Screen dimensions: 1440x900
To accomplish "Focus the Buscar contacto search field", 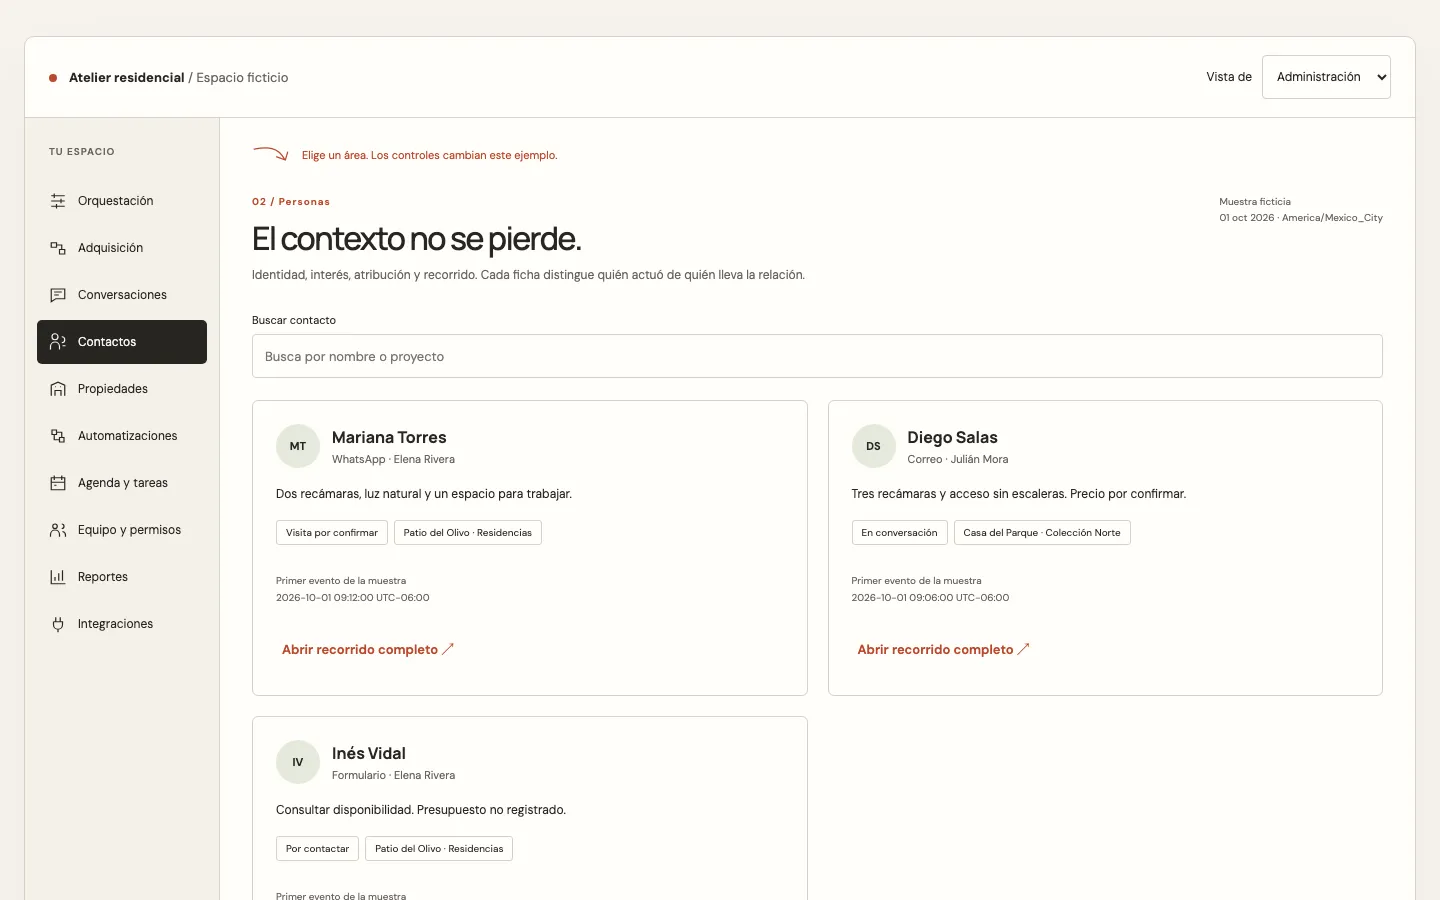I will pos(817,356).
